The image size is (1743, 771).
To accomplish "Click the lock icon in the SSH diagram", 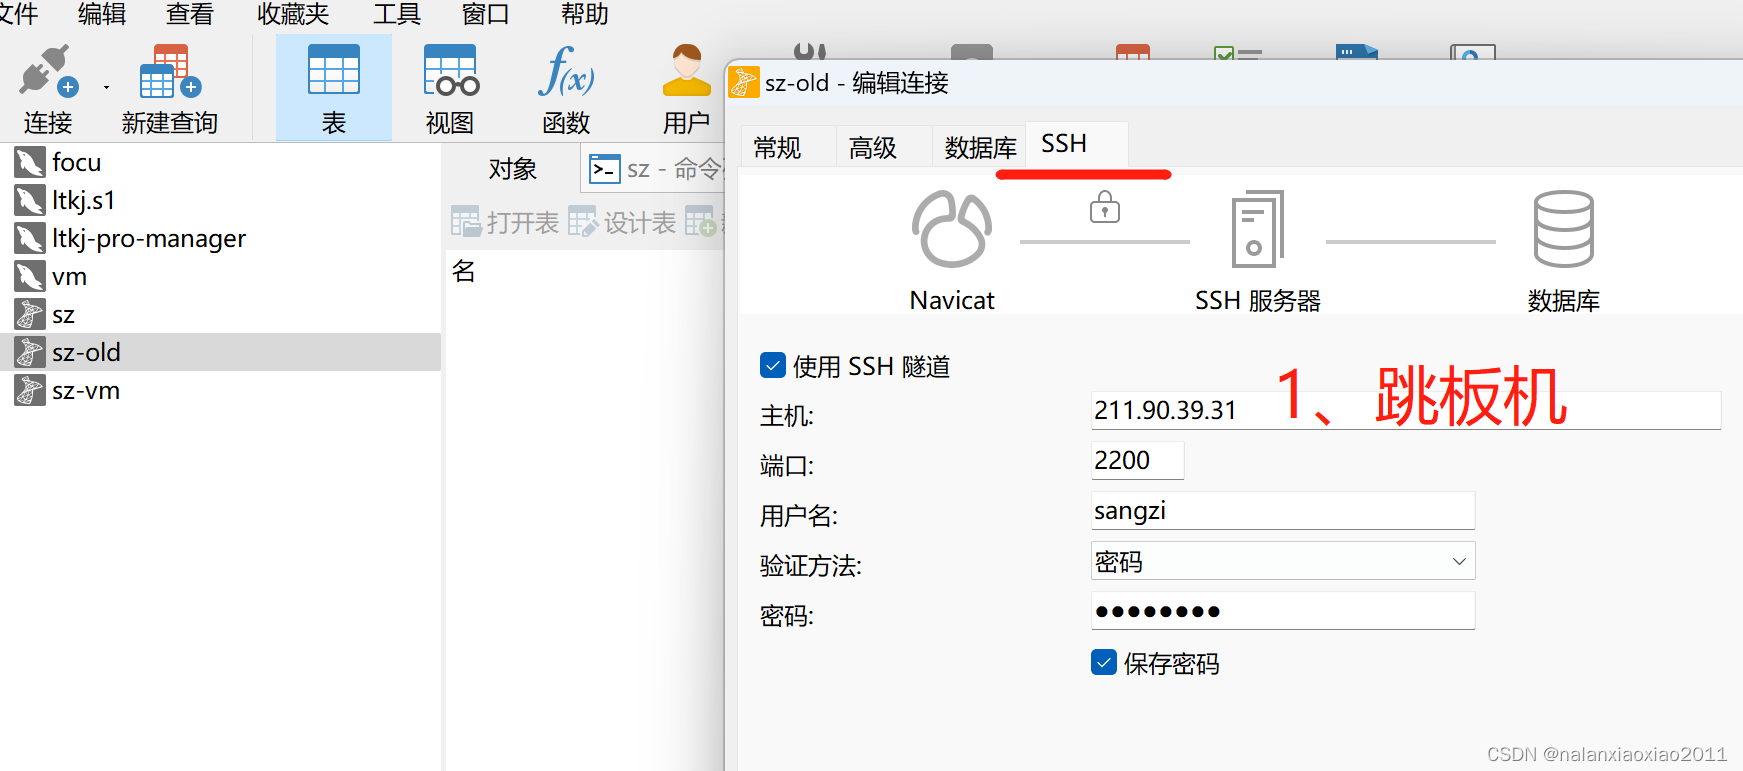I will coord(1105,207).
